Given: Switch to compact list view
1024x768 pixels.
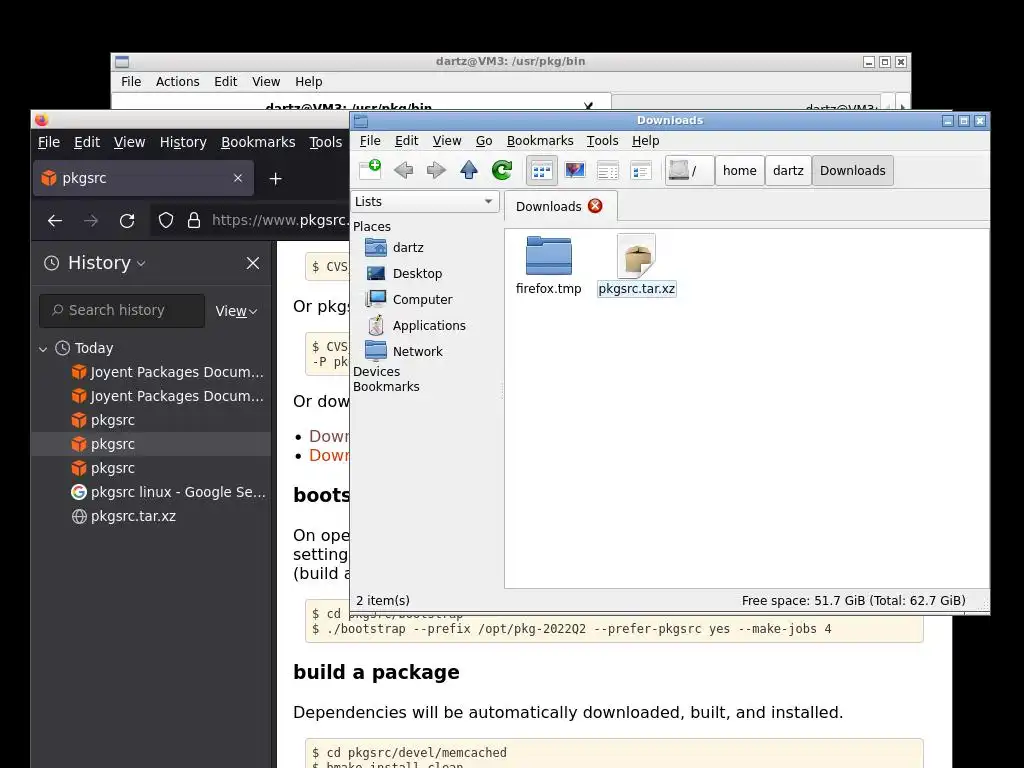Looking at the screenshot, I should pyautogui.click(x=607, y=170).
